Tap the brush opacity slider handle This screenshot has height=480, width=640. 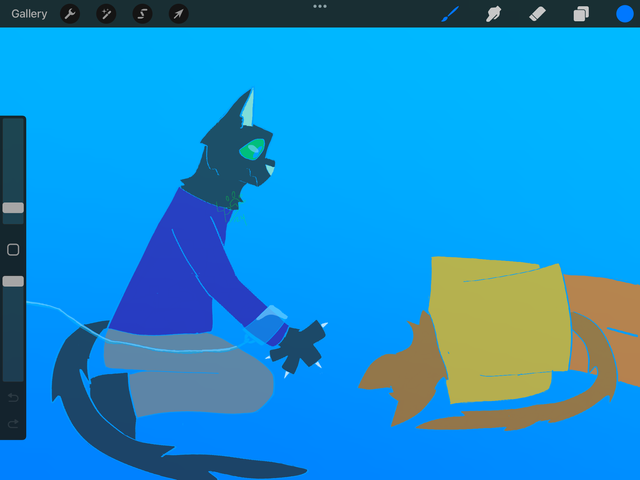(13, 281)
